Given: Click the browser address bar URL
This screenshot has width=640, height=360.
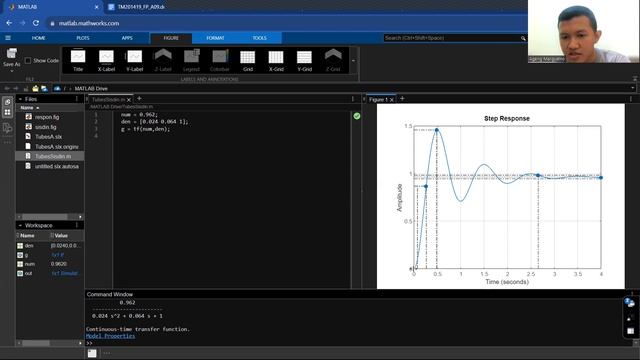Looking at the screenshot, I should [x=89, y=23].
